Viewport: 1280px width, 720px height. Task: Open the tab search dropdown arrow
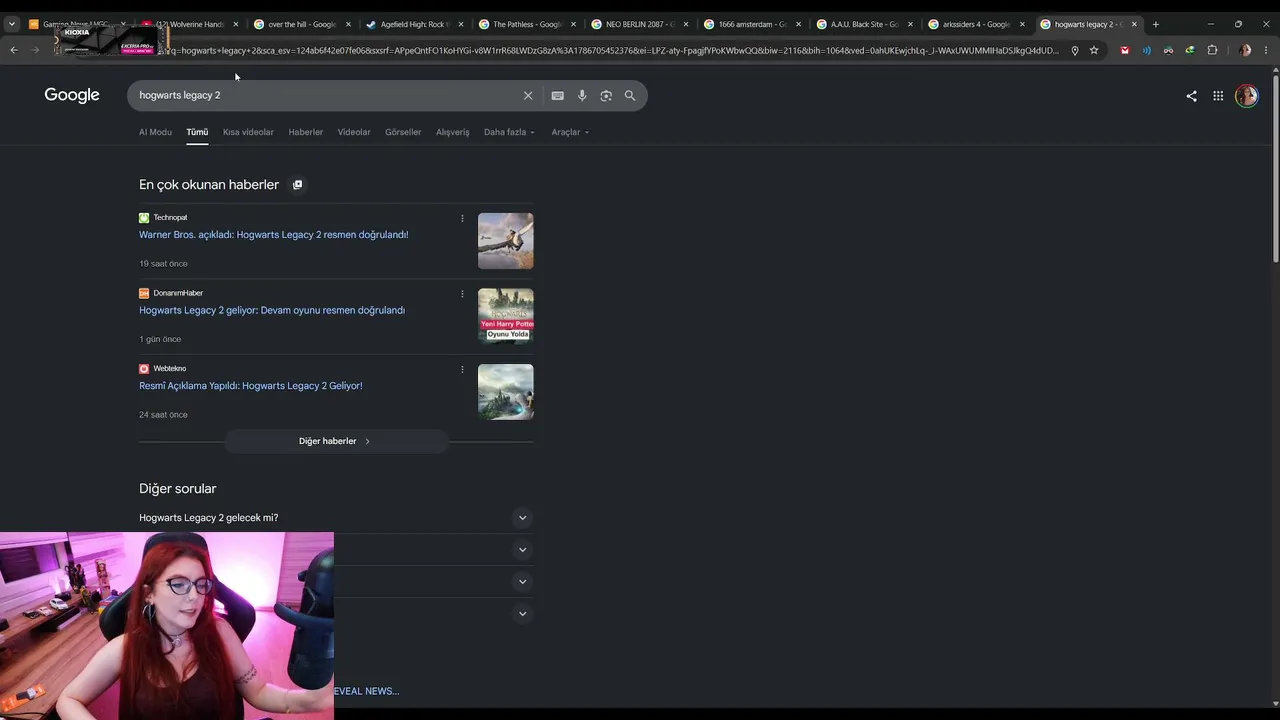coord(12,24)
